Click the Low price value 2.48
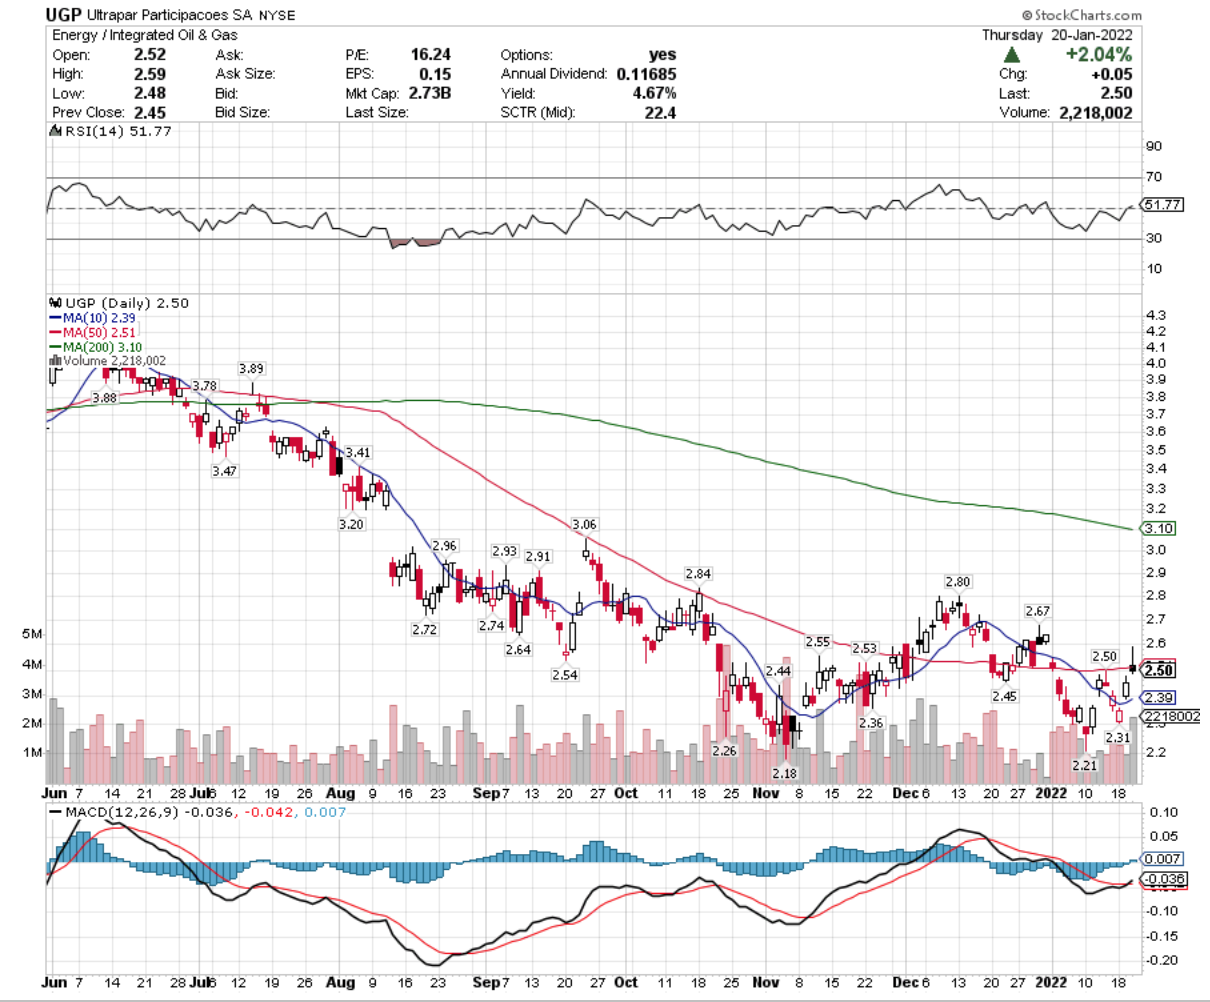Viewport: 1210px width, 1002px height. 150,93
